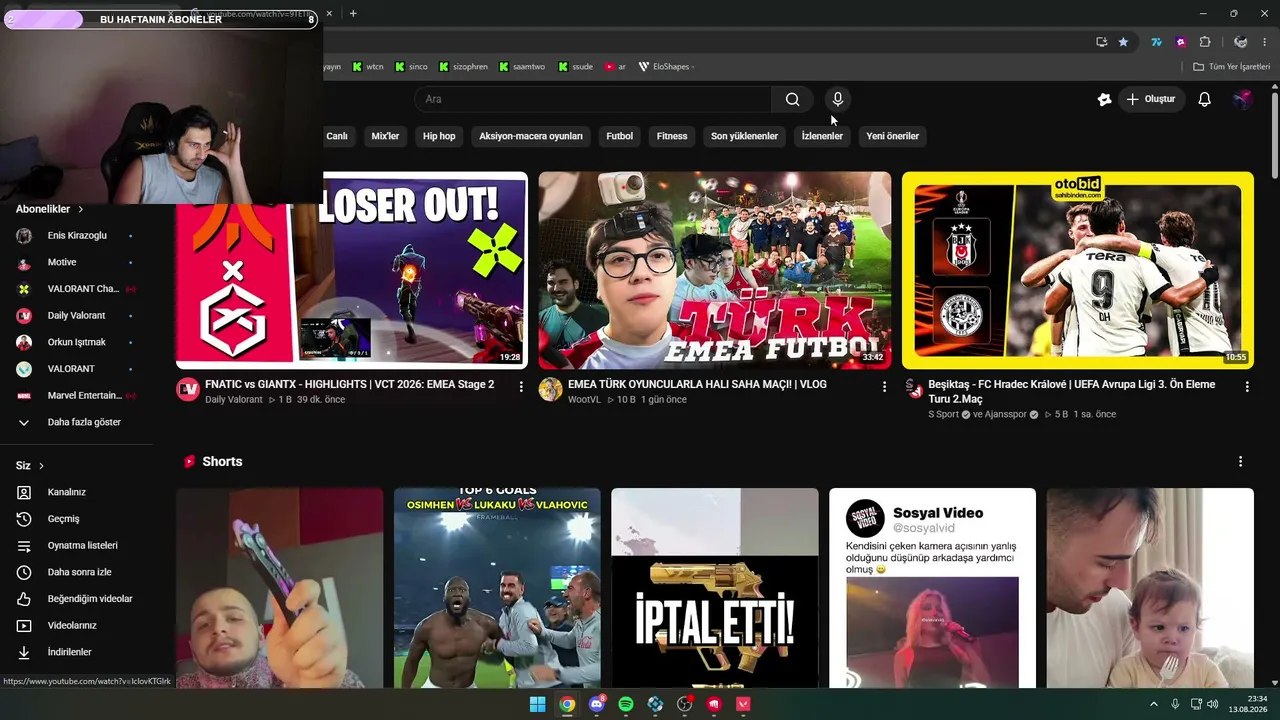Bookmark this page with the star icon
The width and height of the screenshot is (1280, 720).
coord(1123,42)
